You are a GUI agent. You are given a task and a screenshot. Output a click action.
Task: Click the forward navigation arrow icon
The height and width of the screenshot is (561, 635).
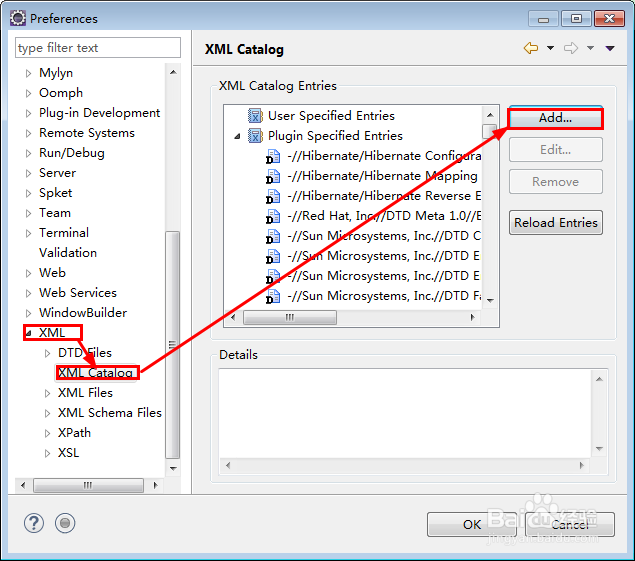tap(571, 48)
